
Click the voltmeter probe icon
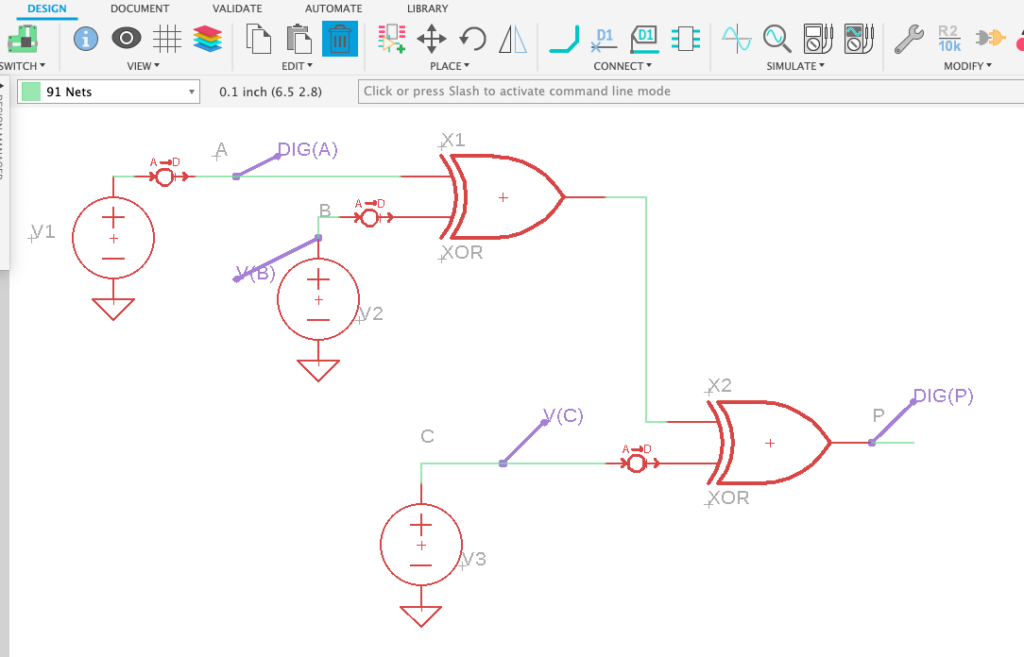pos(818,39)
